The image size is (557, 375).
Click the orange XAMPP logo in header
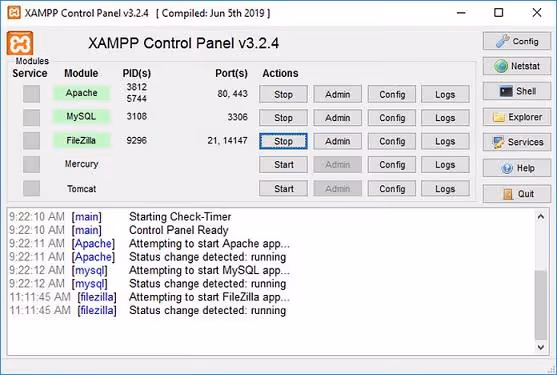[20, 43]
